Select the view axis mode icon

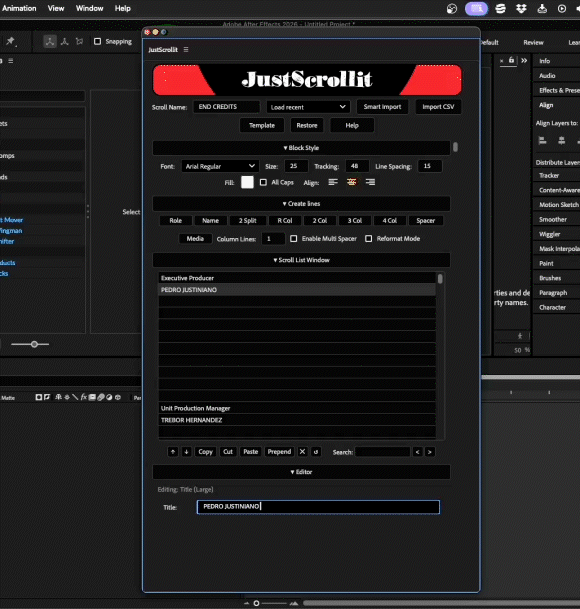pyautogui.click(x=79, y=42)
